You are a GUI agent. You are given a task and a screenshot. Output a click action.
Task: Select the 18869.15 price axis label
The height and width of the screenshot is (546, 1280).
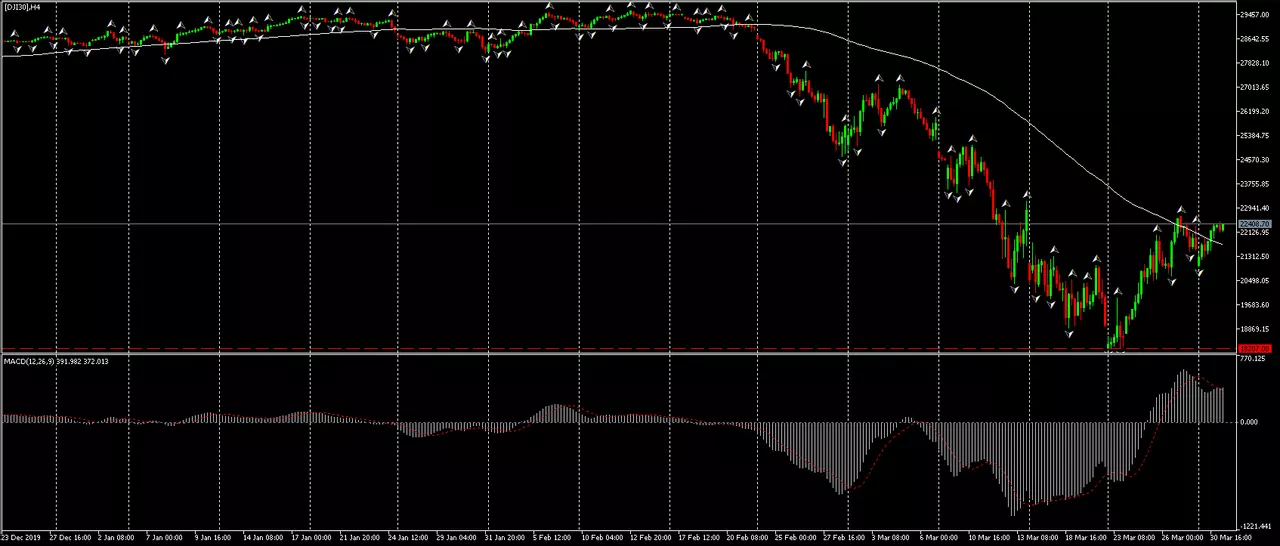[1254, 329]
